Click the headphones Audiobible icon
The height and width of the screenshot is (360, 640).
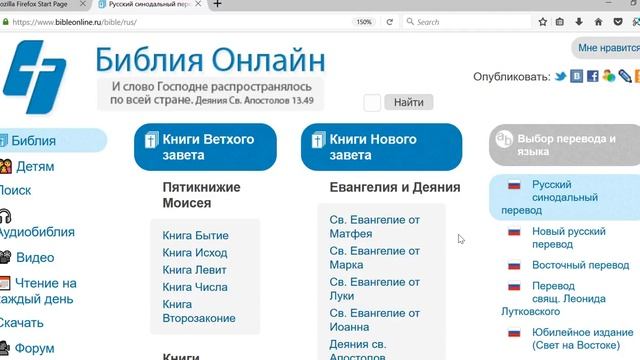tap(5, 216)
